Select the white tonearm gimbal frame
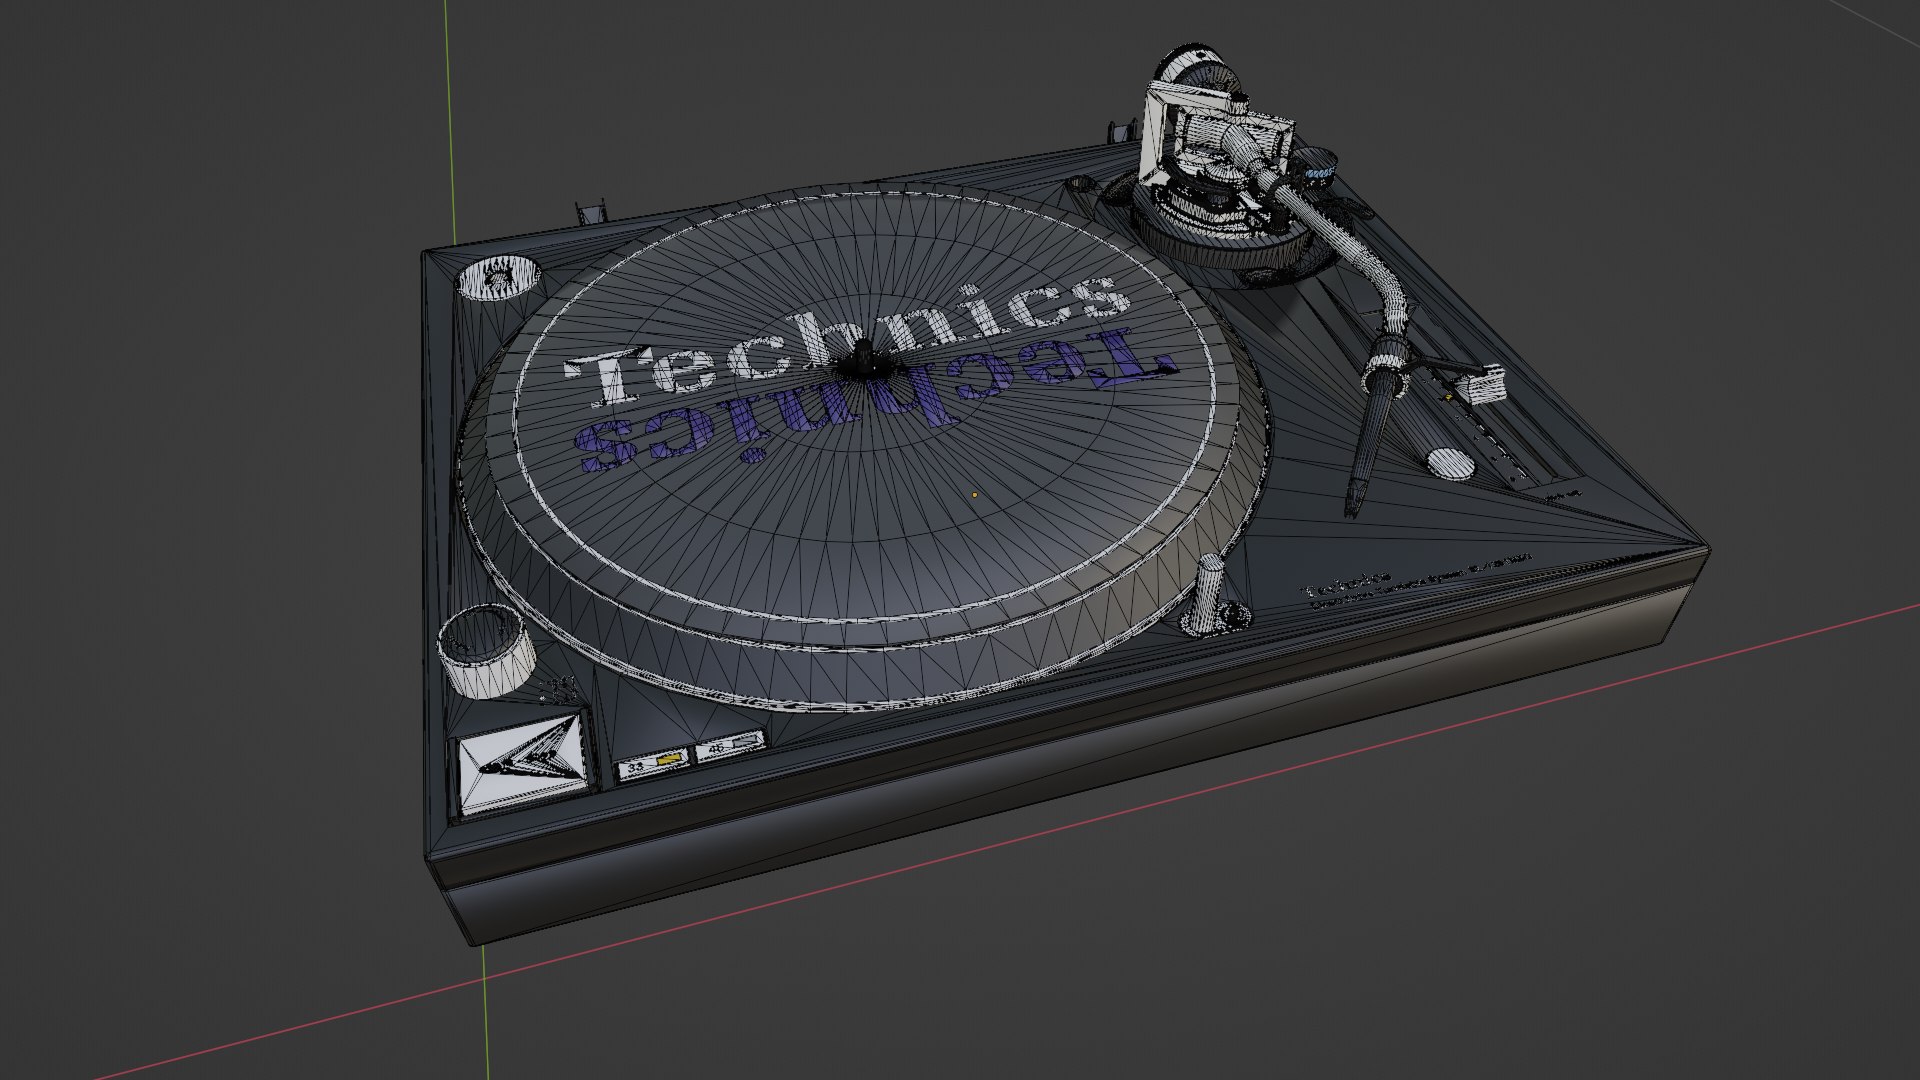The image size is (1920, 1080). point(1215,135)
